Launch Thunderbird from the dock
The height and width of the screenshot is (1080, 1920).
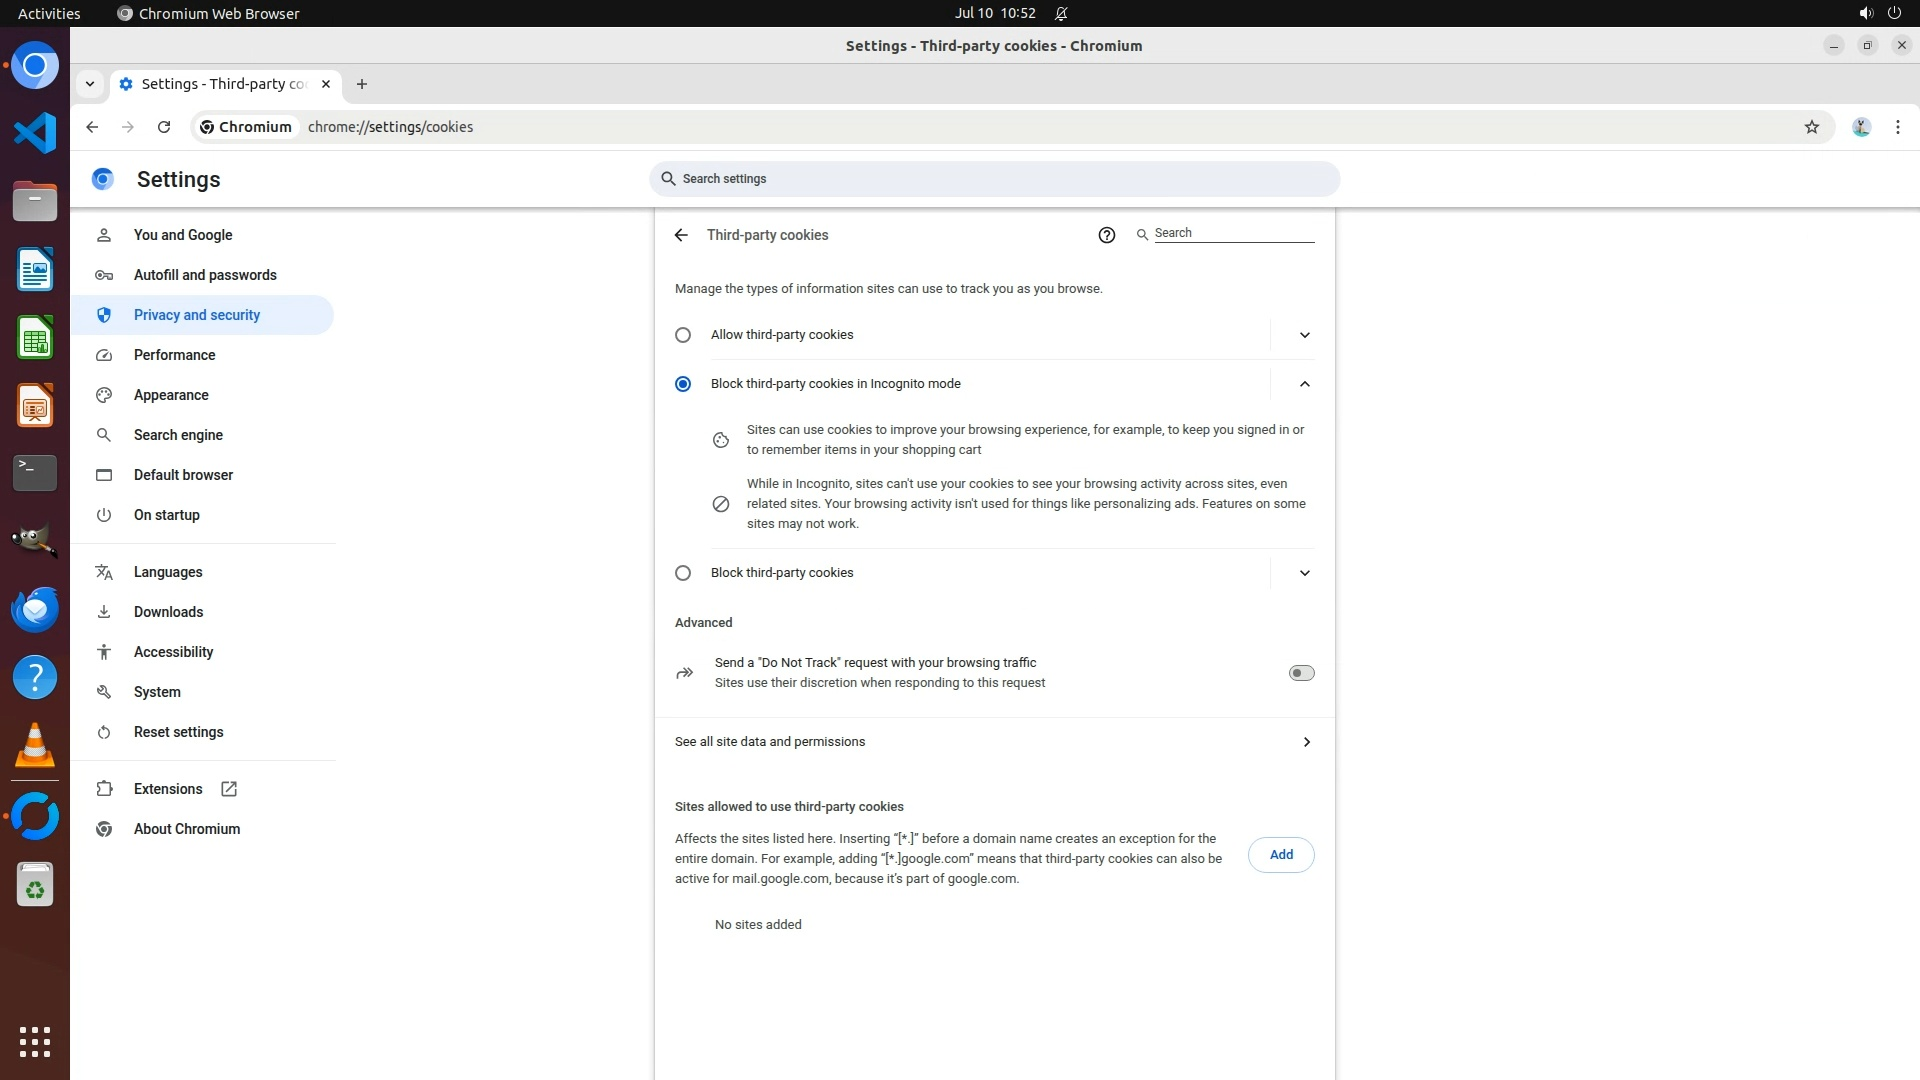35,609
